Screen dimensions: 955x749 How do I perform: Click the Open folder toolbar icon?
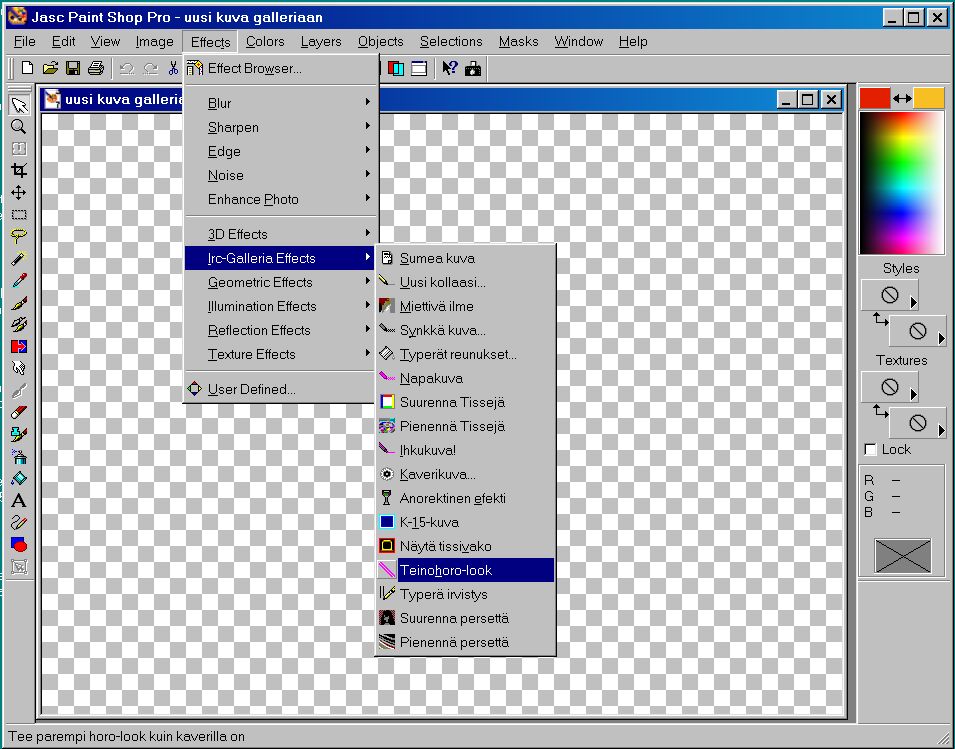(x=50, y=68)
